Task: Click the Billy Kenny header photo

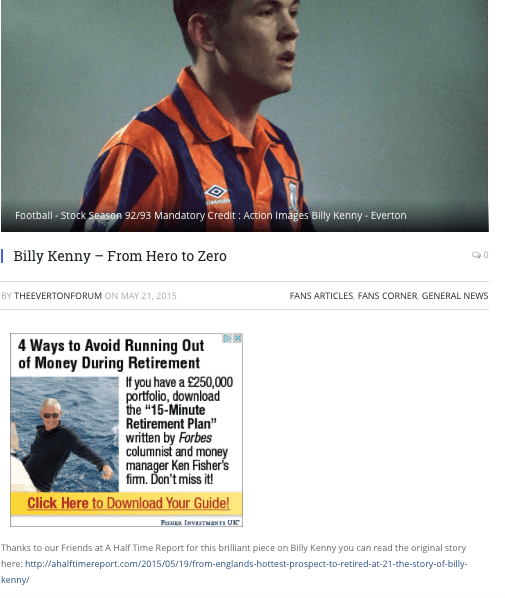Action: point(244,116)
